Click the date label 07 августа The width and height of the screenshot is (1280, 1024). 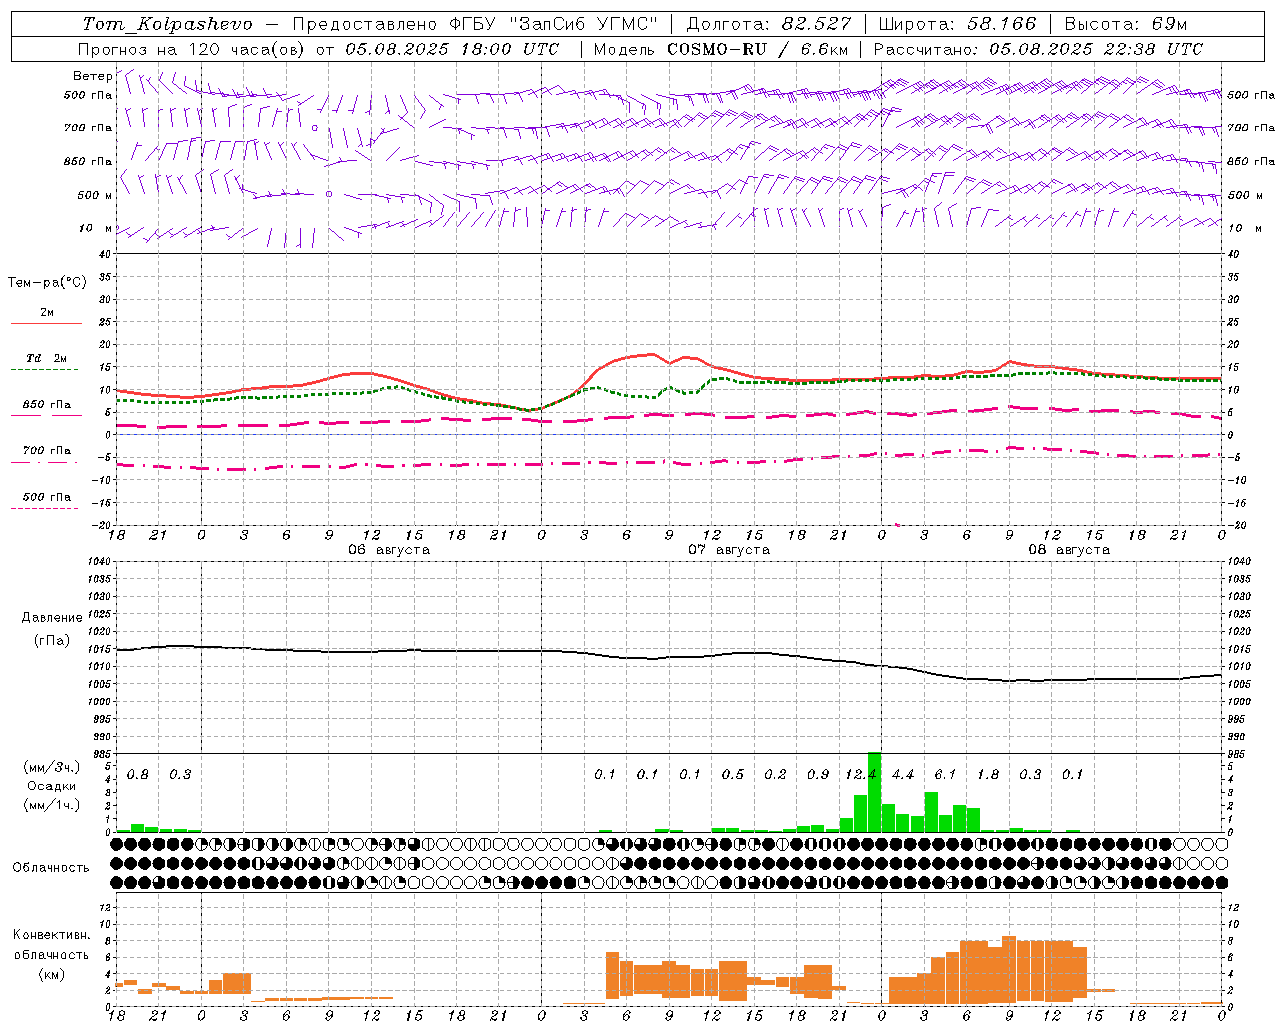(x=729, y=550)
